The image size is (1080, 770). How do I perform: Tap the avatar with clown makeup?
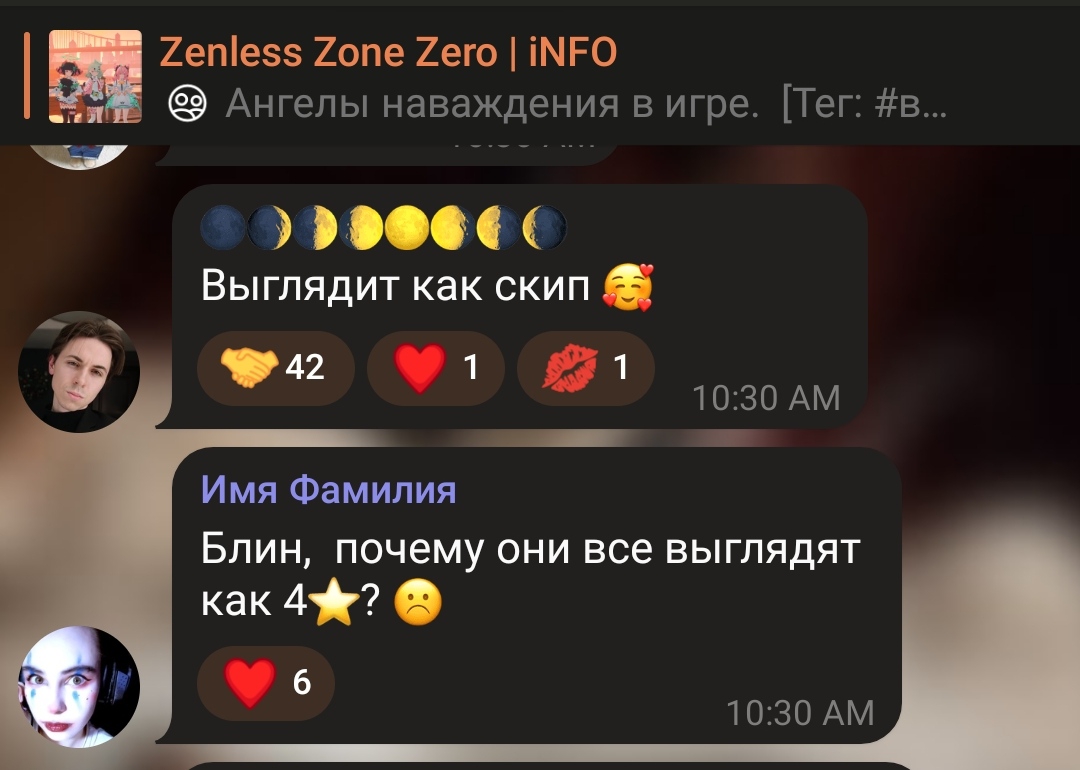point(79,687)
